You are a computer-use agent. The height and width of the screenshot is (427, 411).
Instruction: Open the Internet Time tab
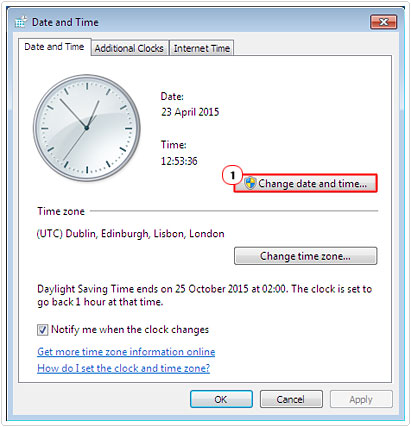click(x=202, y=48)
